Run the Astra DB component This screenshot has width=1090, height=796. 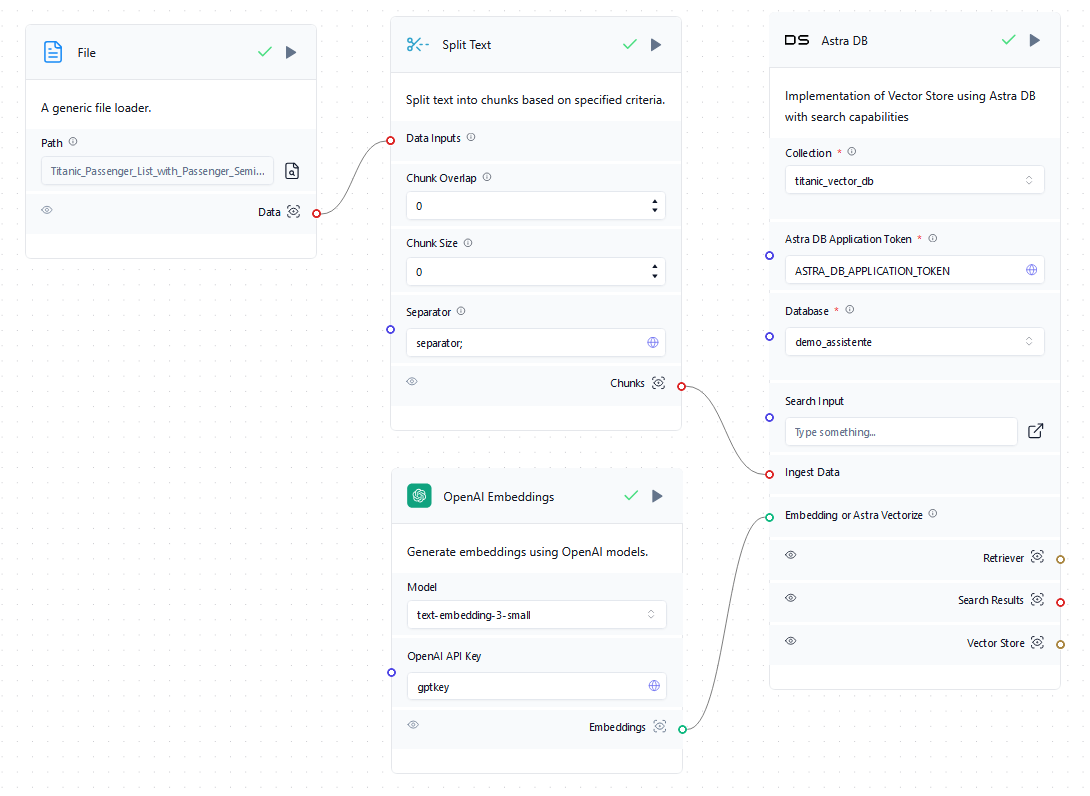(1035, 40)
